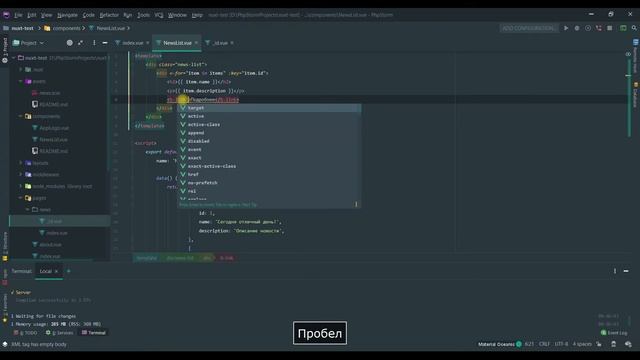Click the inspection eye widget above editor scrollbar

point(628,54)
